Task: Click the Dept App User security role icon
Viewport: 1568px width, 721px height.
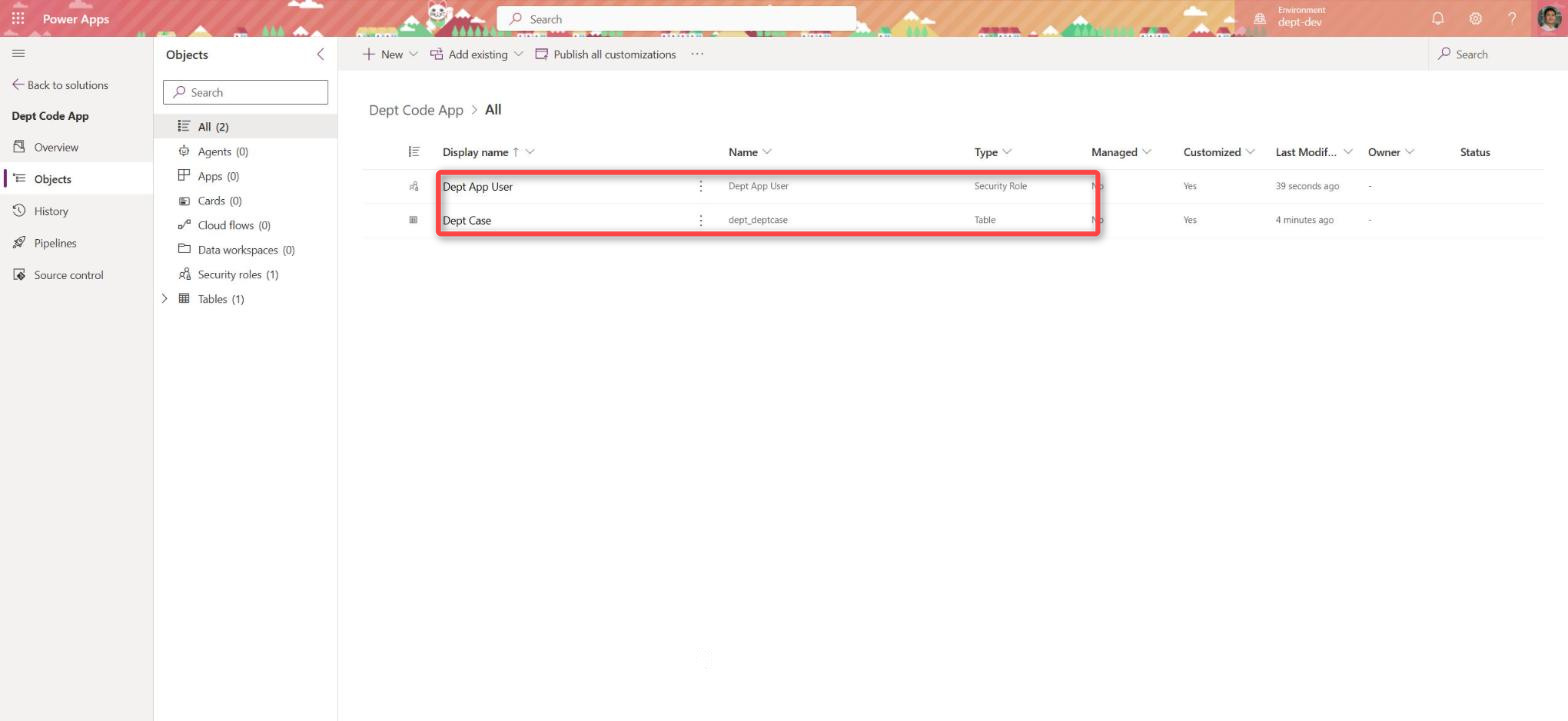Action: click(413, 186)
